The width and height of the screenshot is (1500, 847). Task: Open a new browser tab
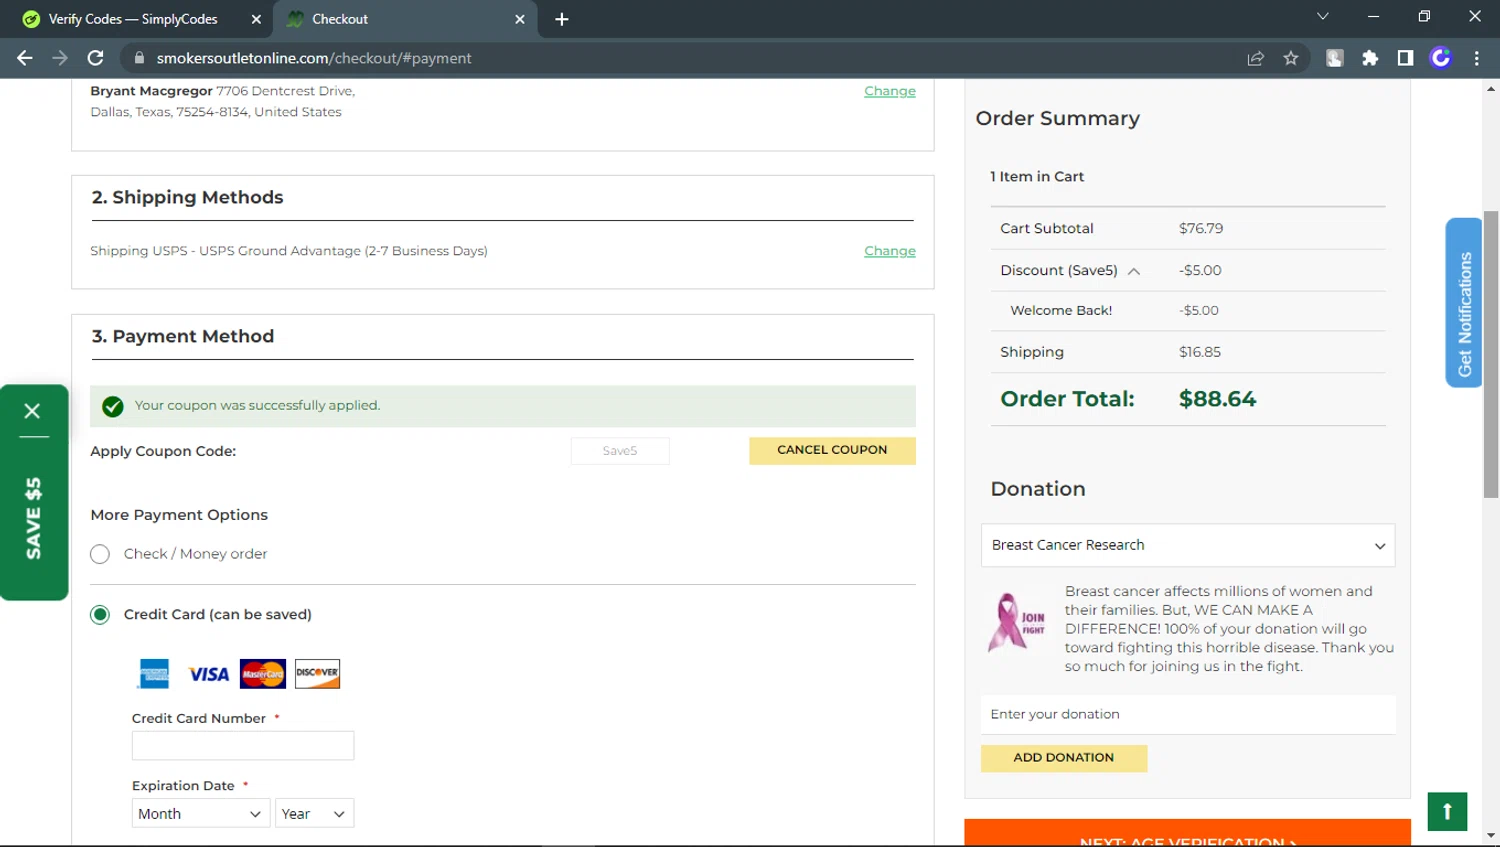(x=562, y=19)
